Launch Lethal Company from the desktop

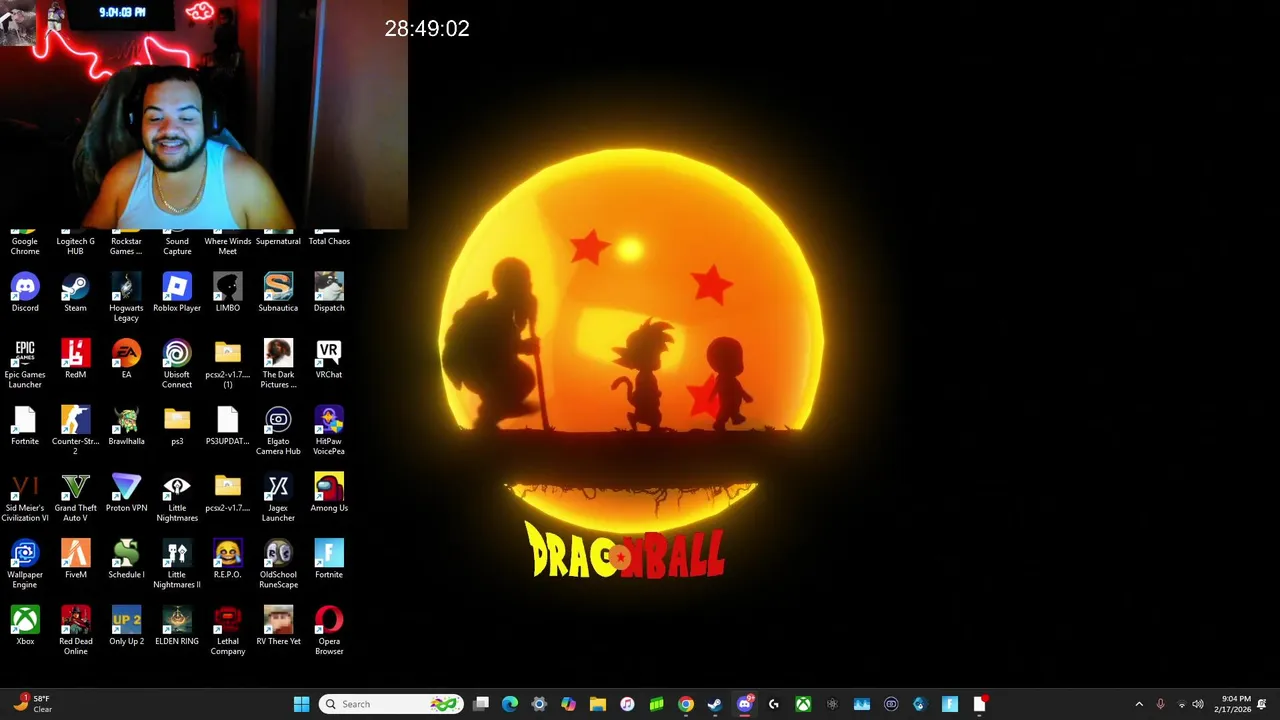click(228, 631)
